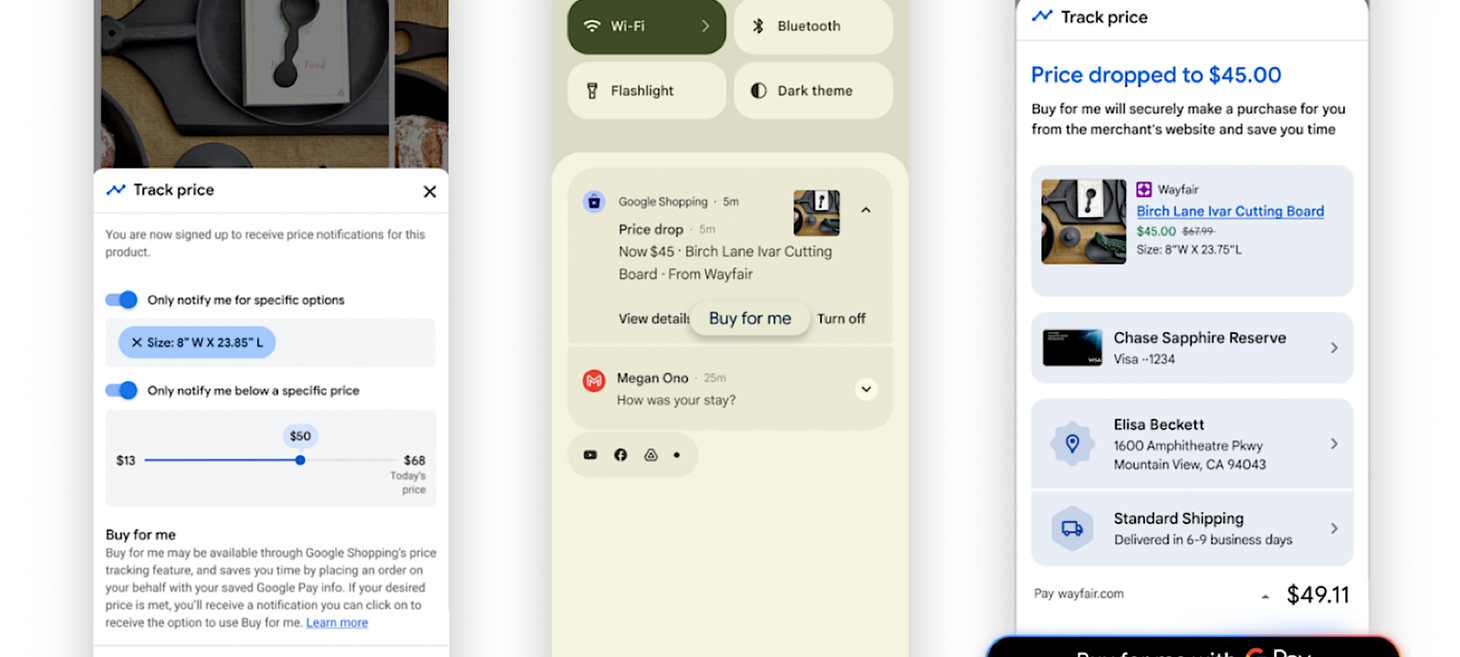Select Turn off in price drop notification

pyautogui.click(x=840, y=319)
